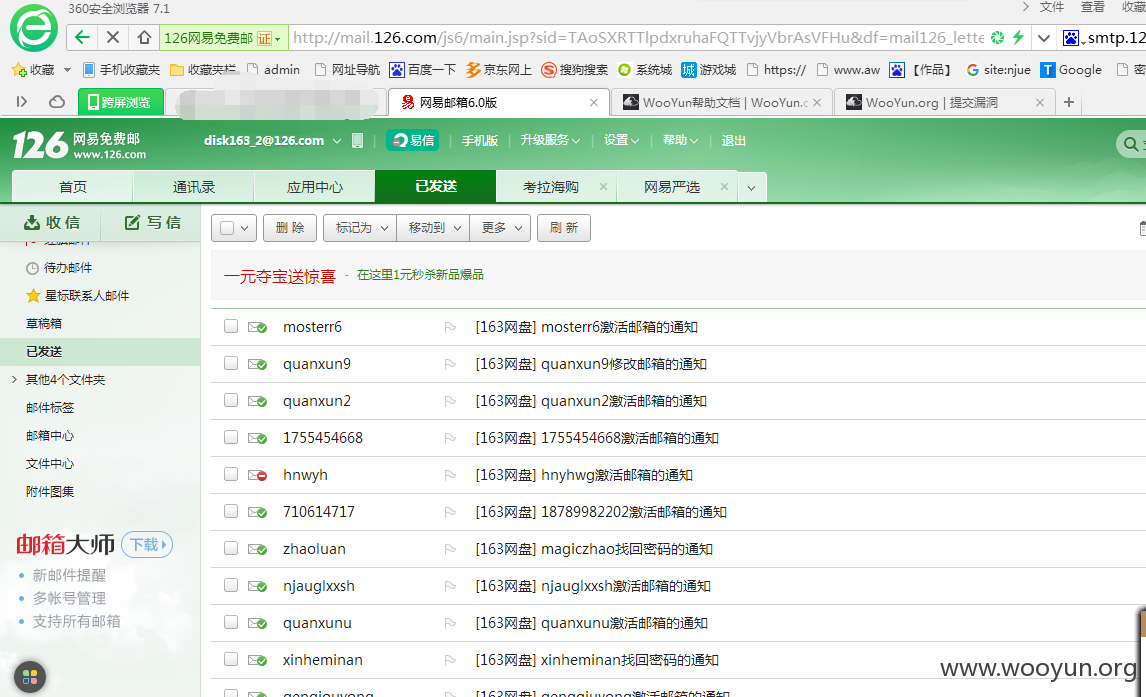
Task: Click the lightning speed icon in address bar
Action: [1018, 37]
